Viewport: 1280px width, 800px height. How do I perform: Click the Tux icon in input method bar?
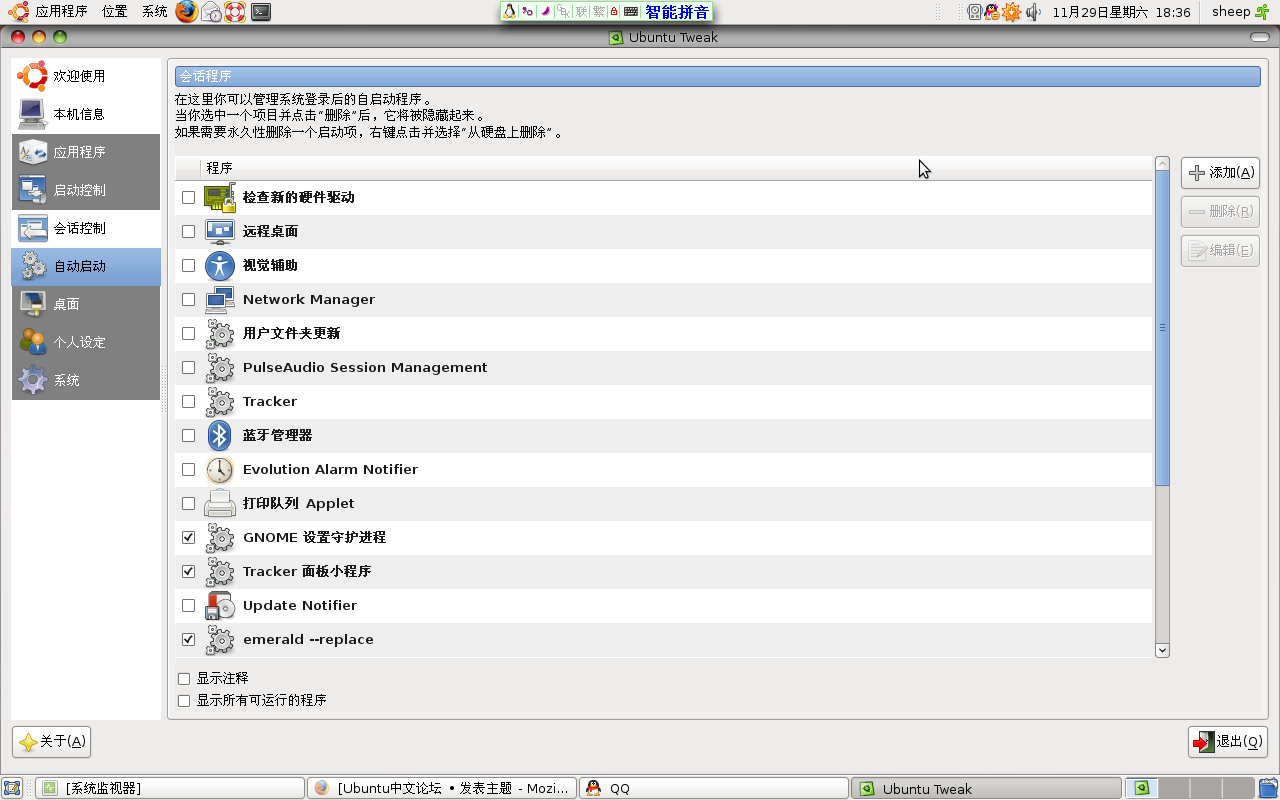510,12
